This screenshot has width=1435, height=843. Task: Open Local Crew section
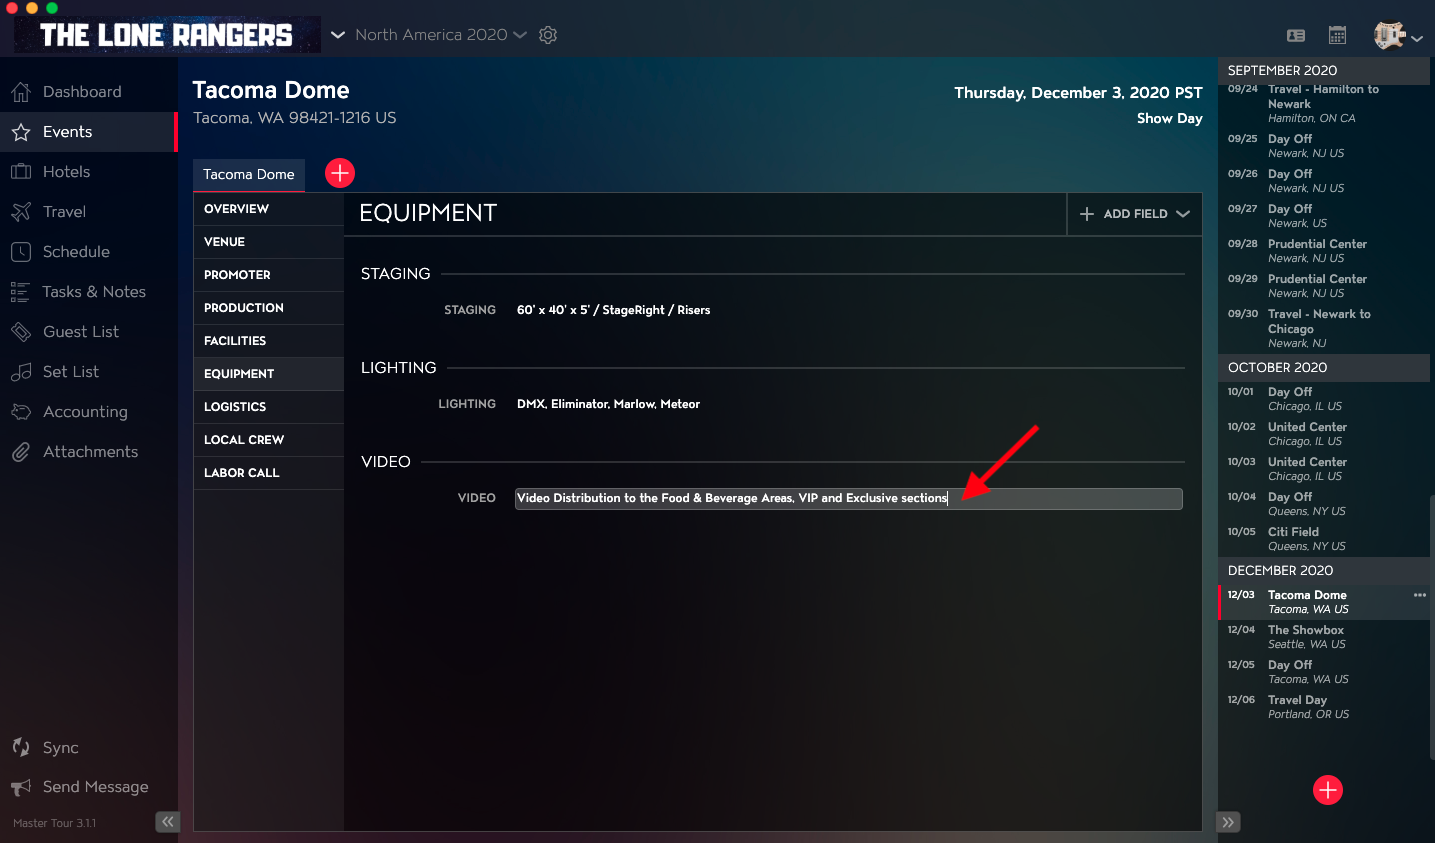(x=269, y=440)
